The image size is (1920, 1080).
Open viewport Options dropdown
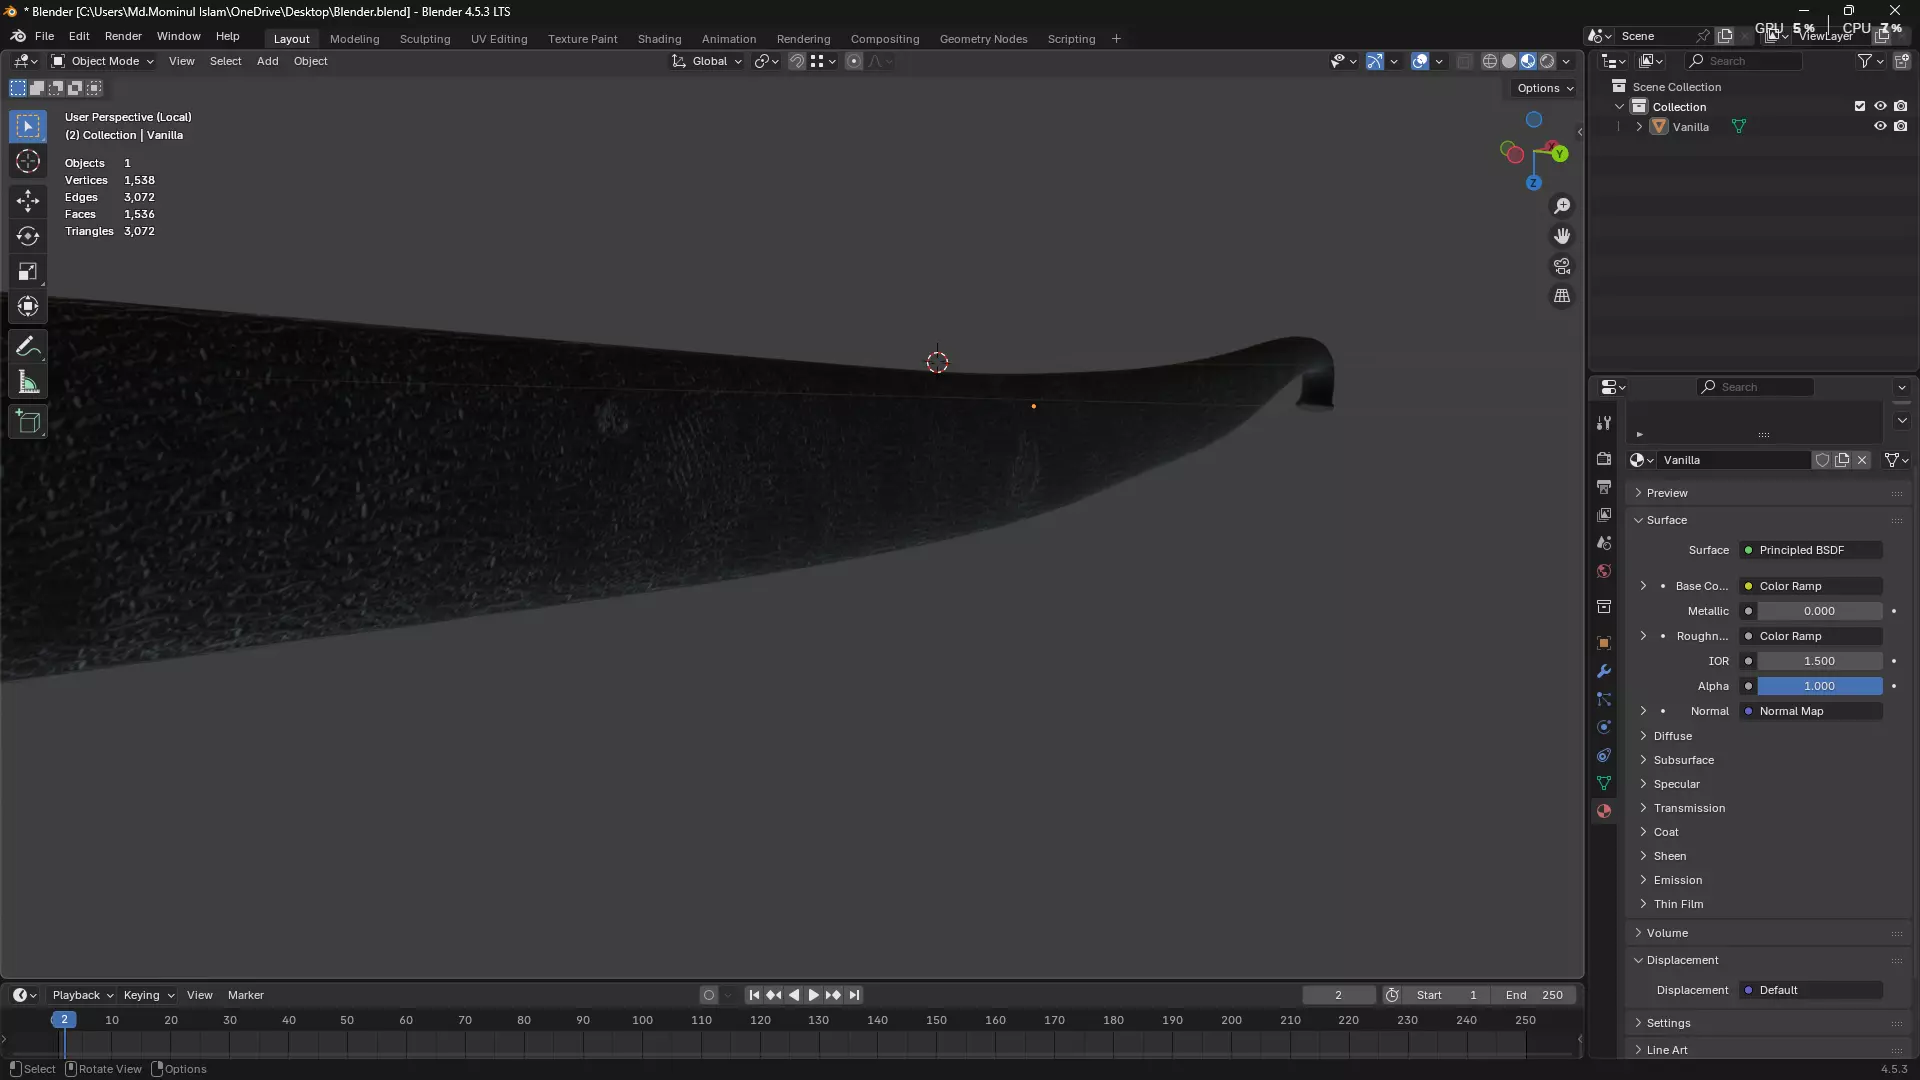pos(1545,88)
